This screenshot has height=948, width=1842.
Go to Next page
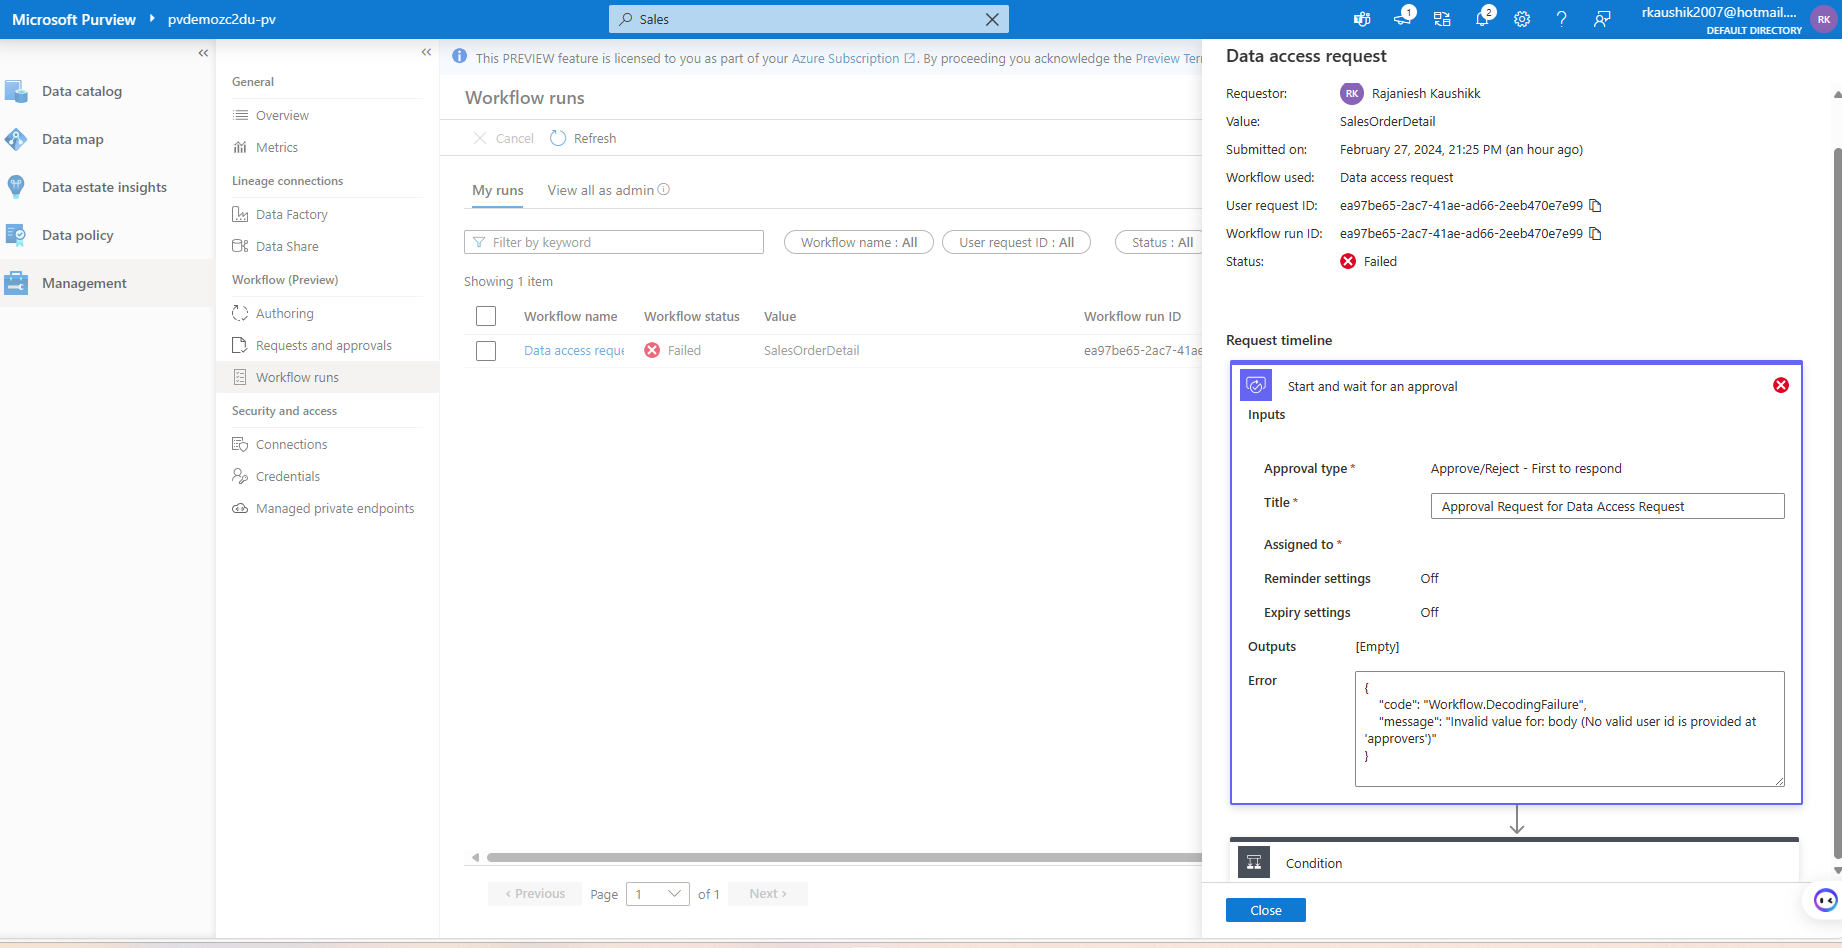[768, 894]
